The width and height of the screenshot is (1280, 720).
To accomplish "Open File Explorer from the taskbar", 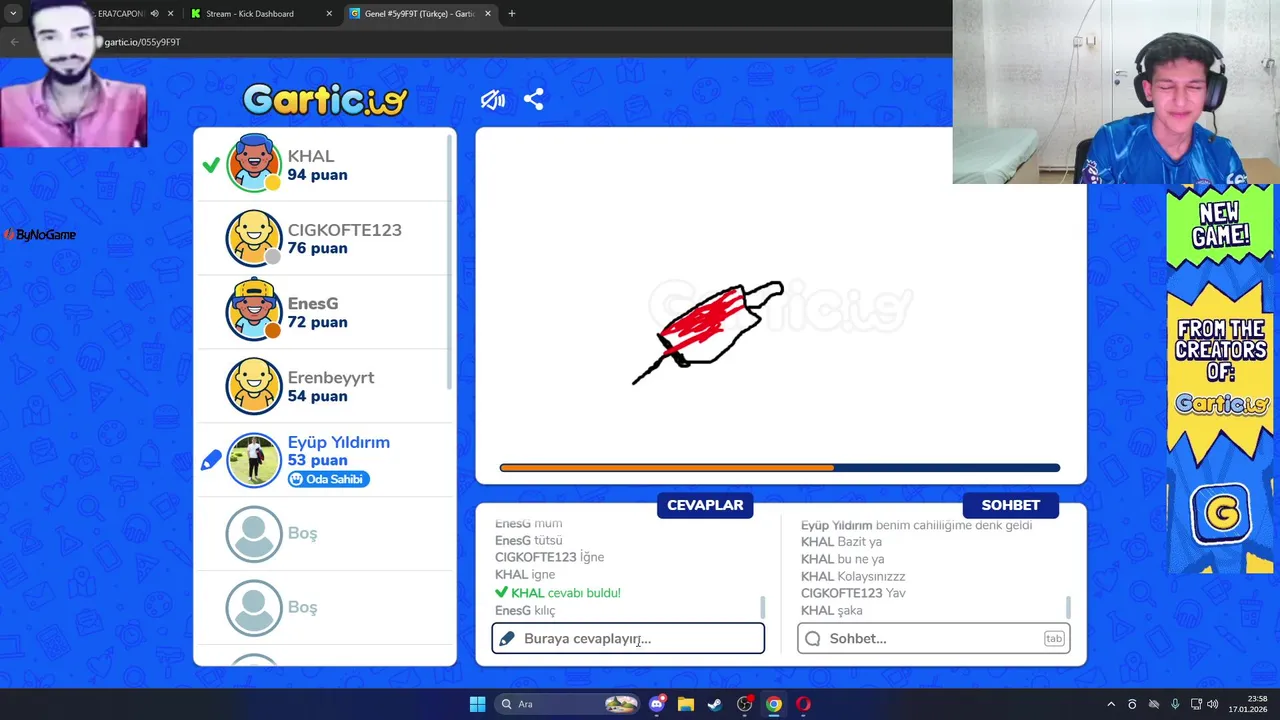I will coord(686,704).
